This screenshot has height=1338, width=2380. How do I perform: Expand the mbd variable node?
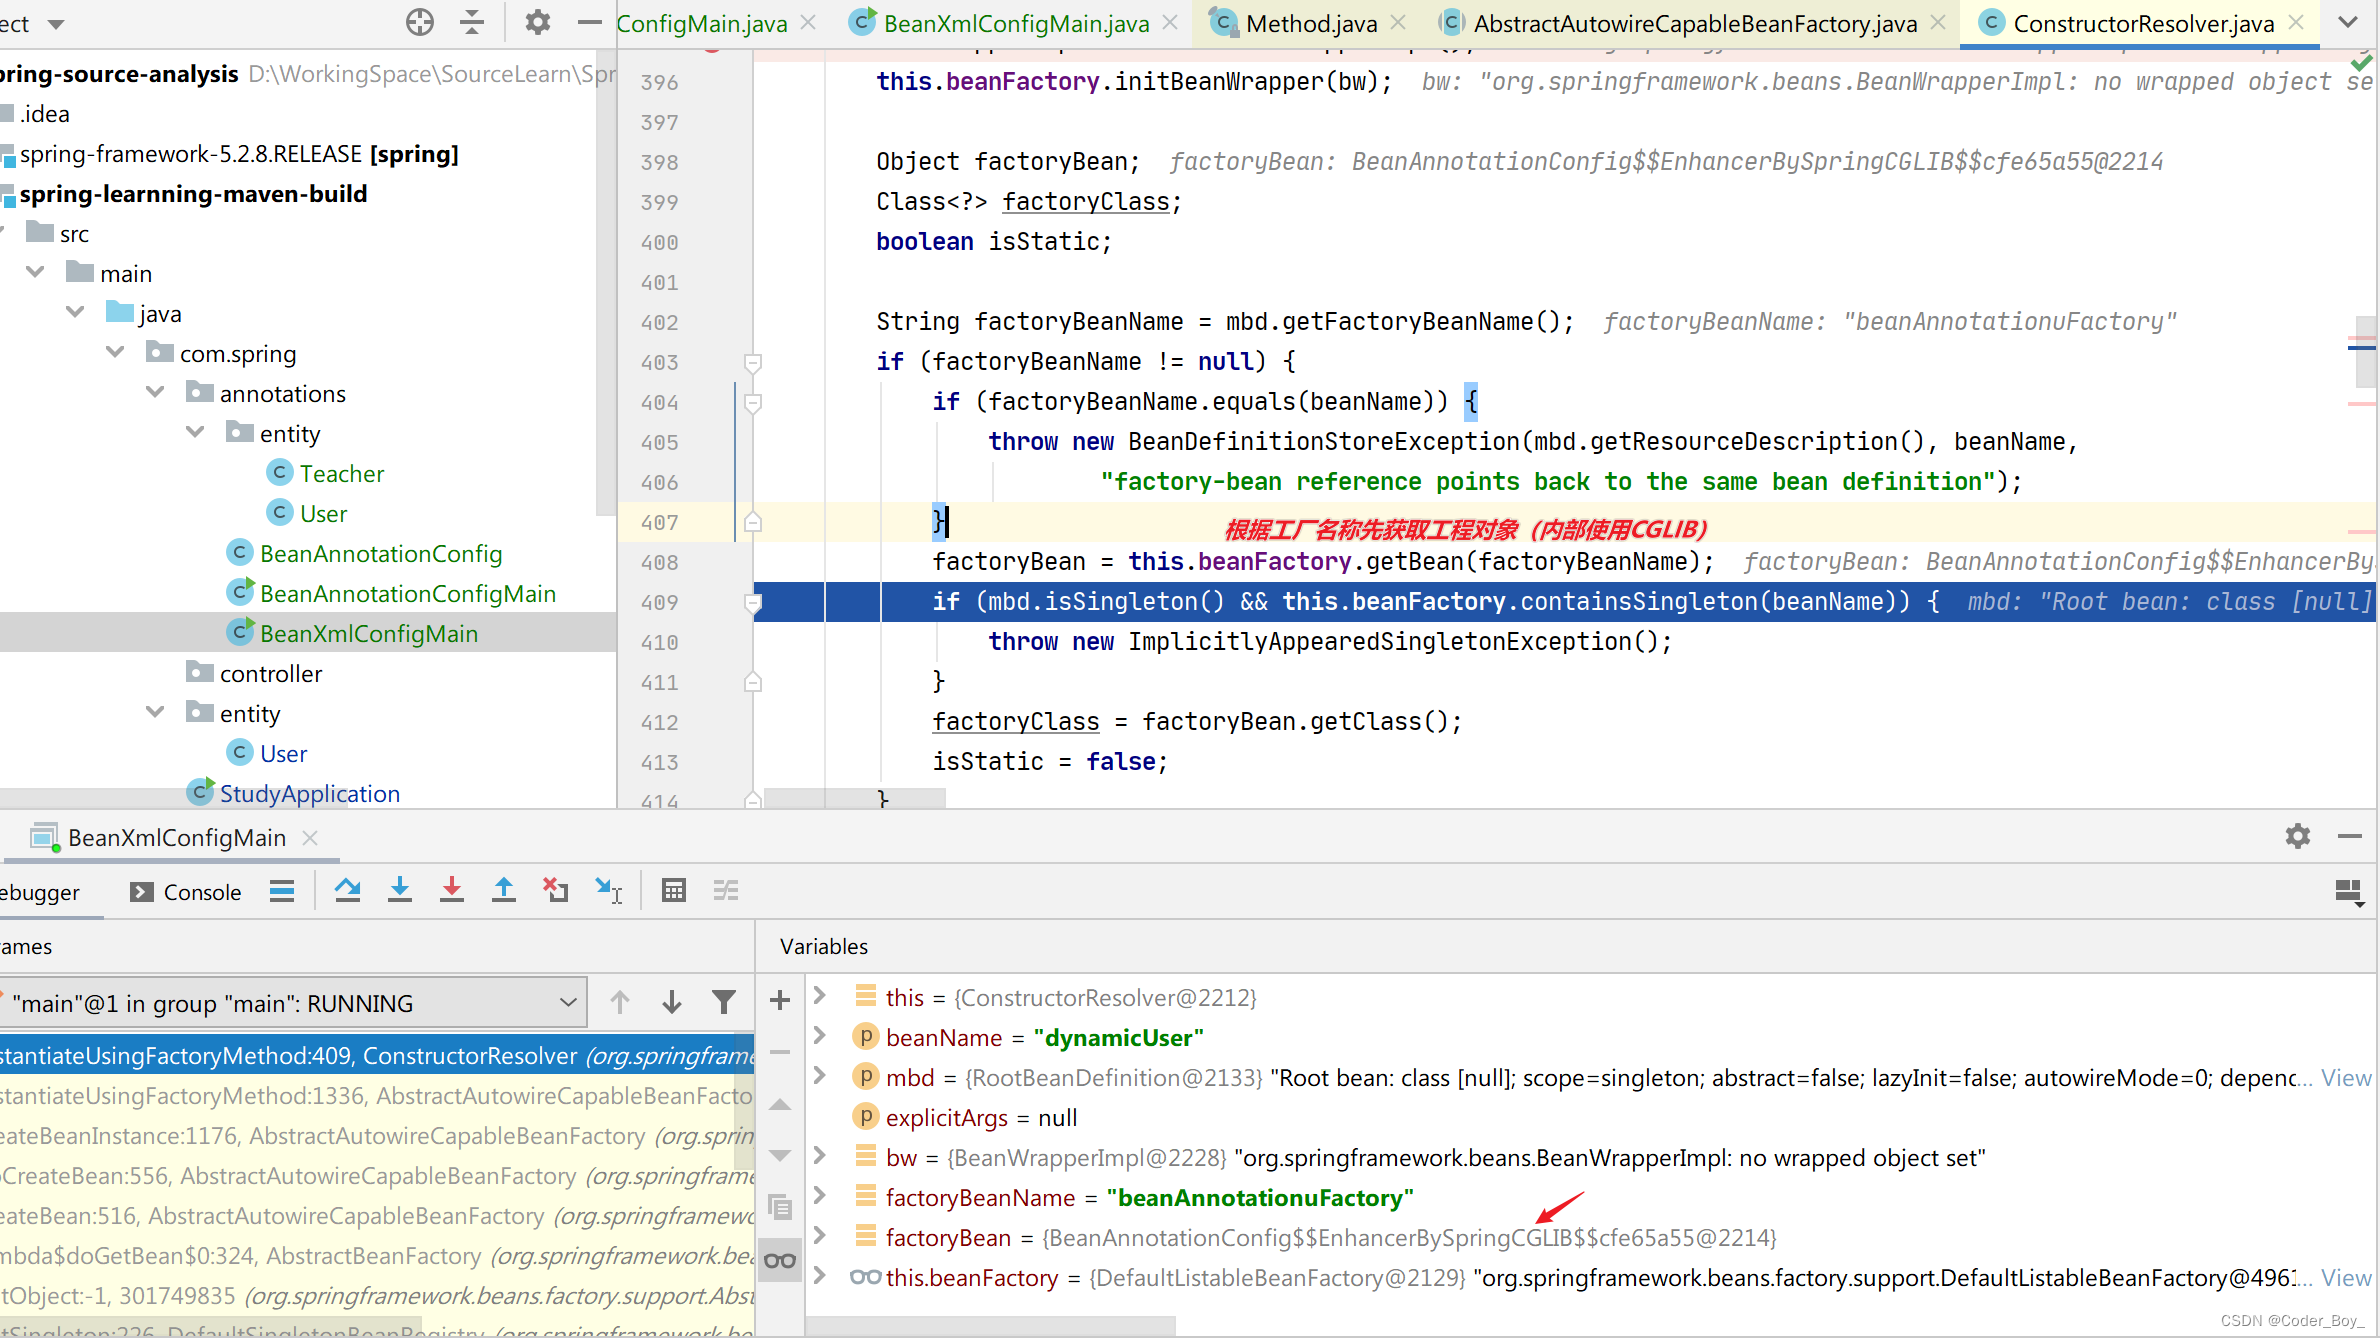pos(820,1076)
